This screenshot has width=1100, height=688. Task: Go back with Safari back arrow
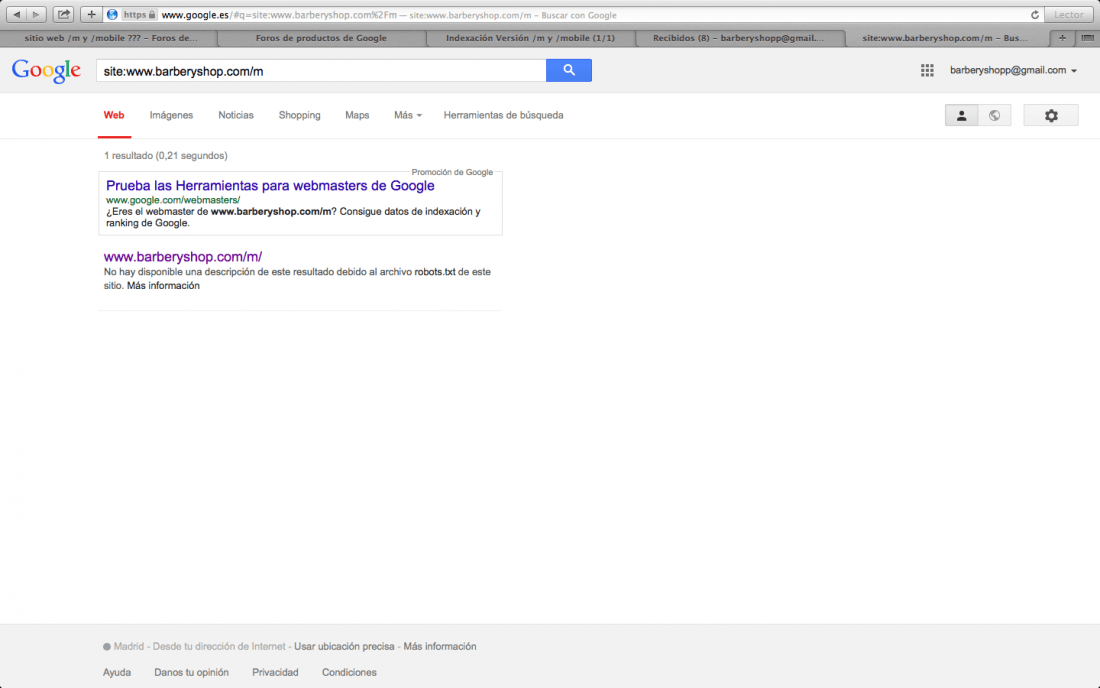click(16, 14)
